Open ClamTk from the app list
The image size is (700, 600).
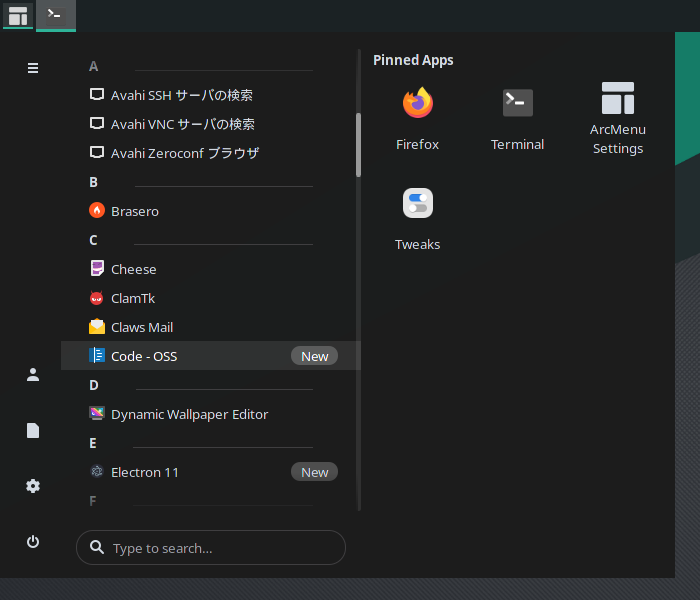[x=211, y=298]
